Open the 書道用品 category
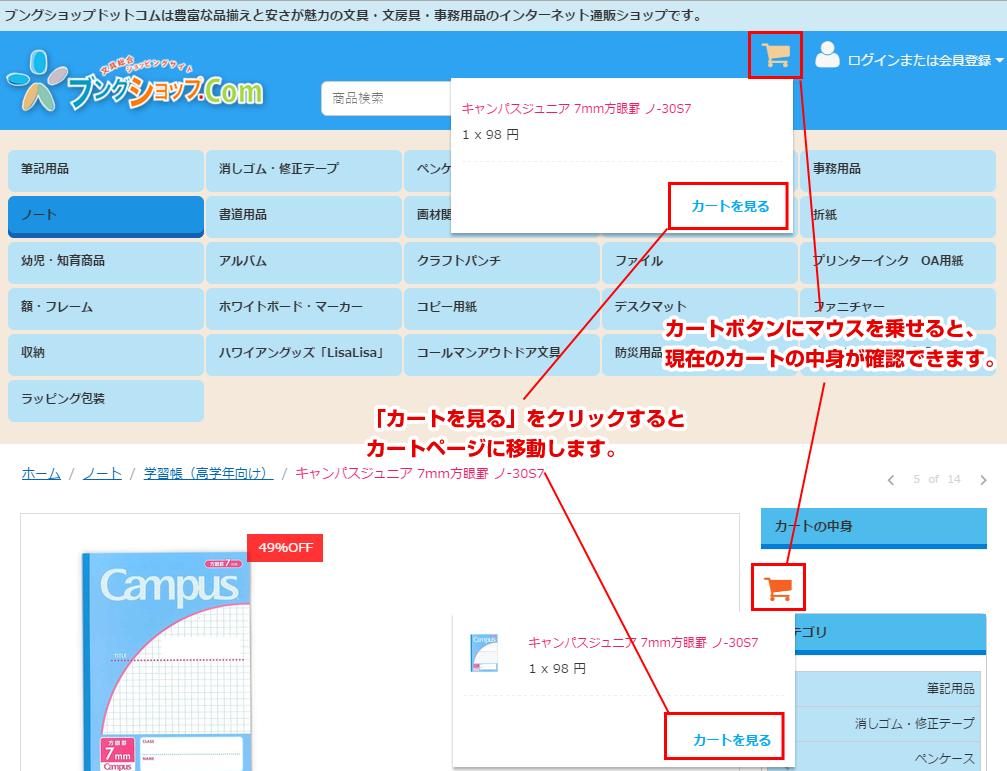Screen dimensions: 1007x771 click(304, 216)
